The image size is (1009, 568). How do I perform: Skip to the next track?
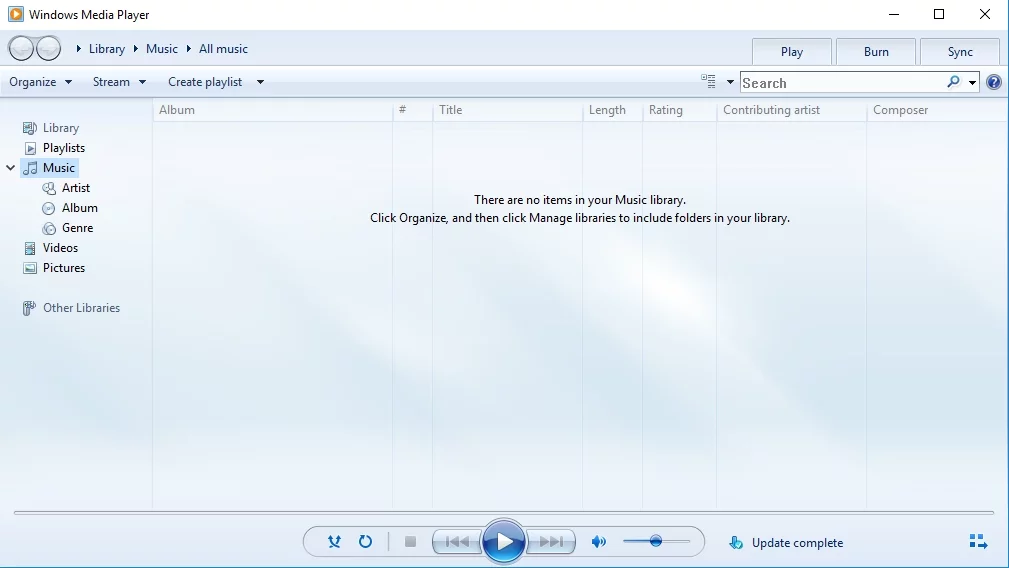click(x=551, y=542)
